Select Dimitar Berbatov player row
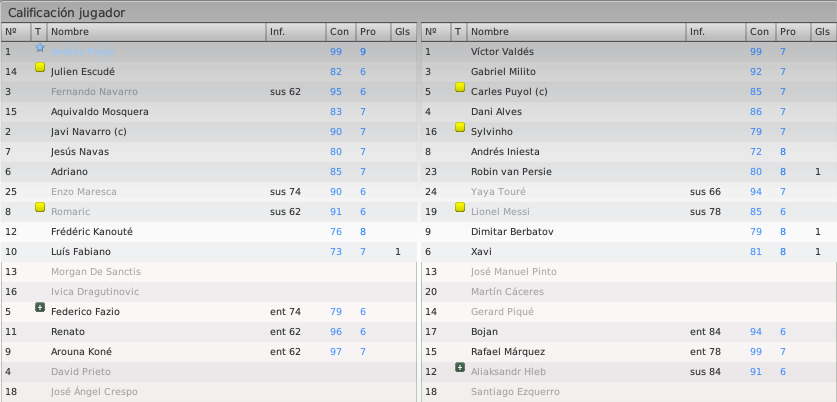This screenshot has height=402, width=837. (629, 232)
